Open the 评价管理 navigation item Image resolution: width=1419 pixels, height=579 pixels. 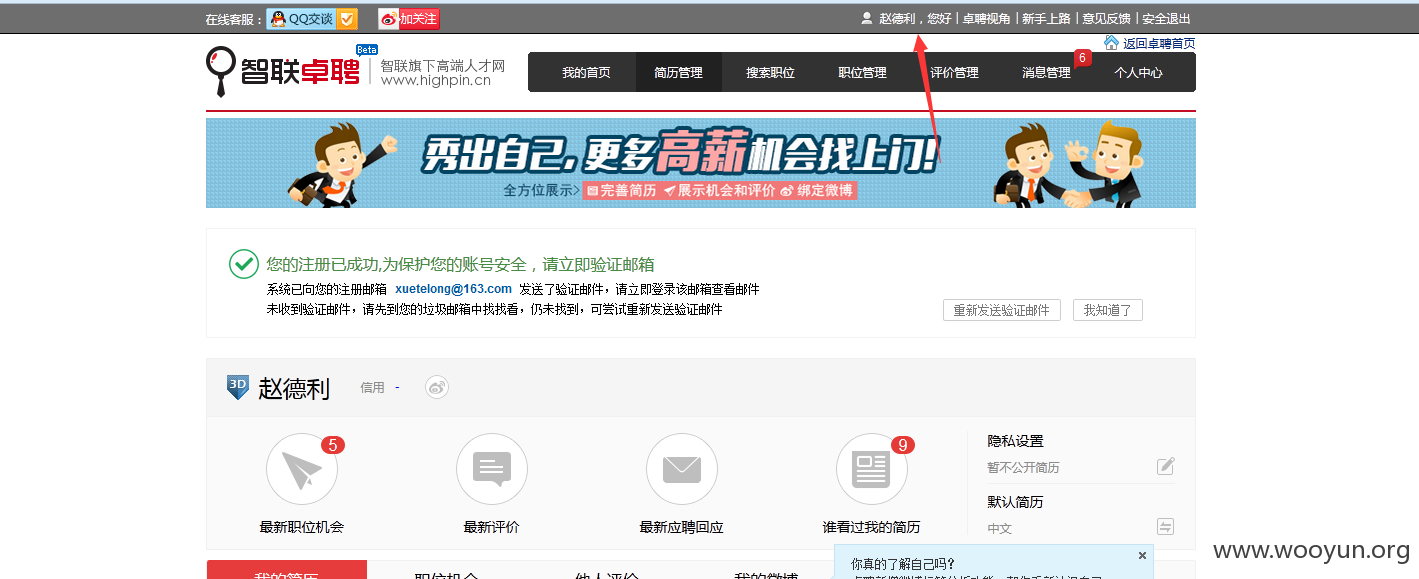tap(954, 73)
